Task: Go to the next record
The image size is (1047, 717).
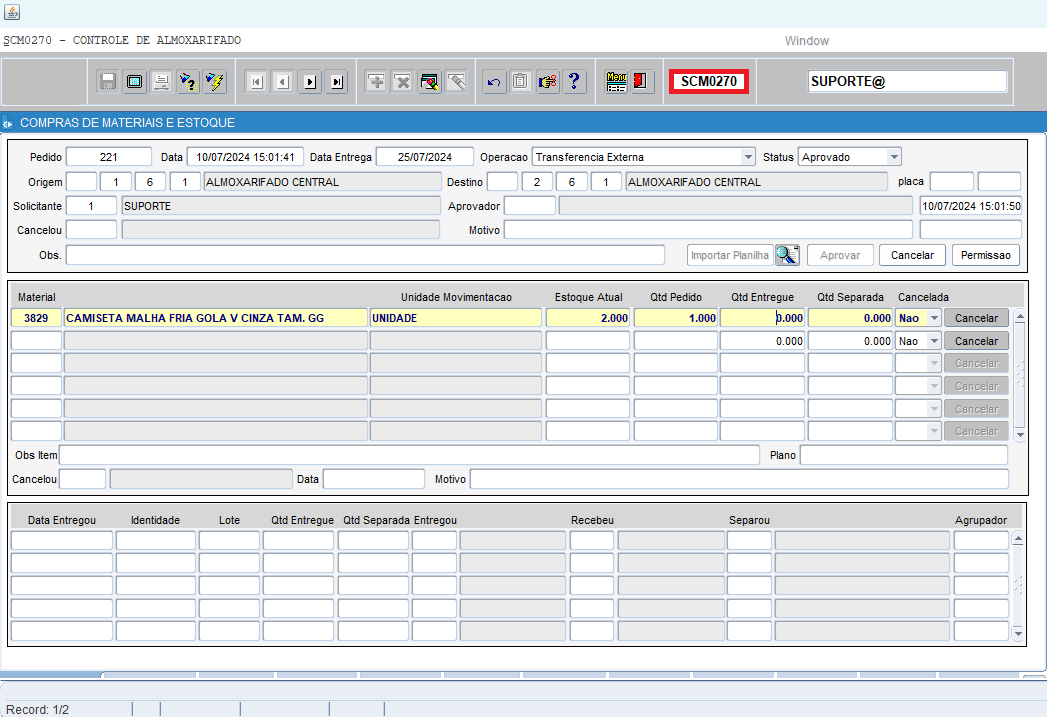Action: point(310,81)
